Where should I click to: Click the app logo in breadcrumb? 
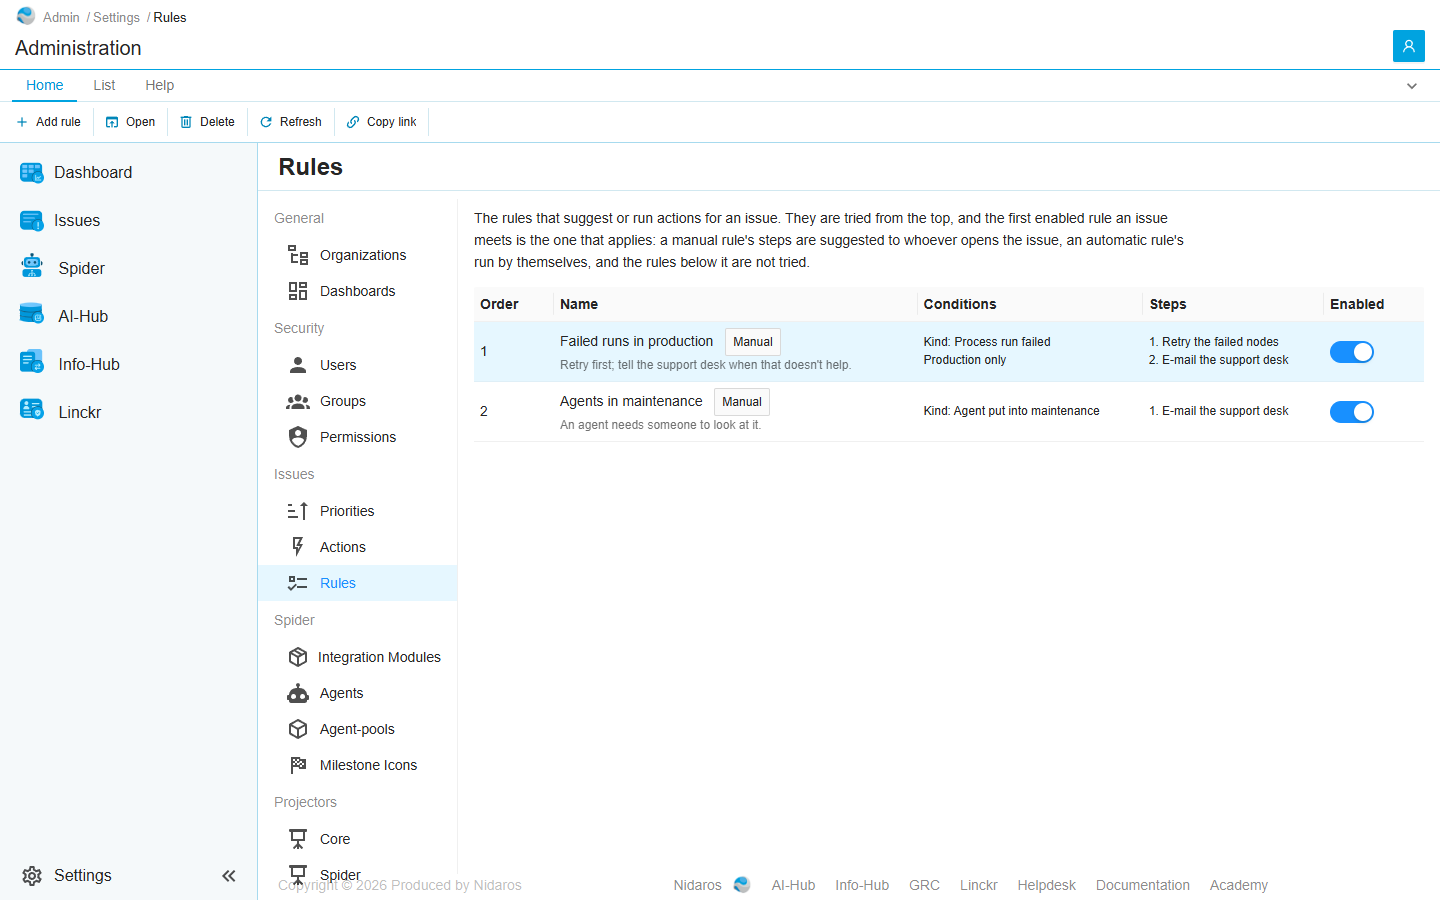click(x=26, y=16)
